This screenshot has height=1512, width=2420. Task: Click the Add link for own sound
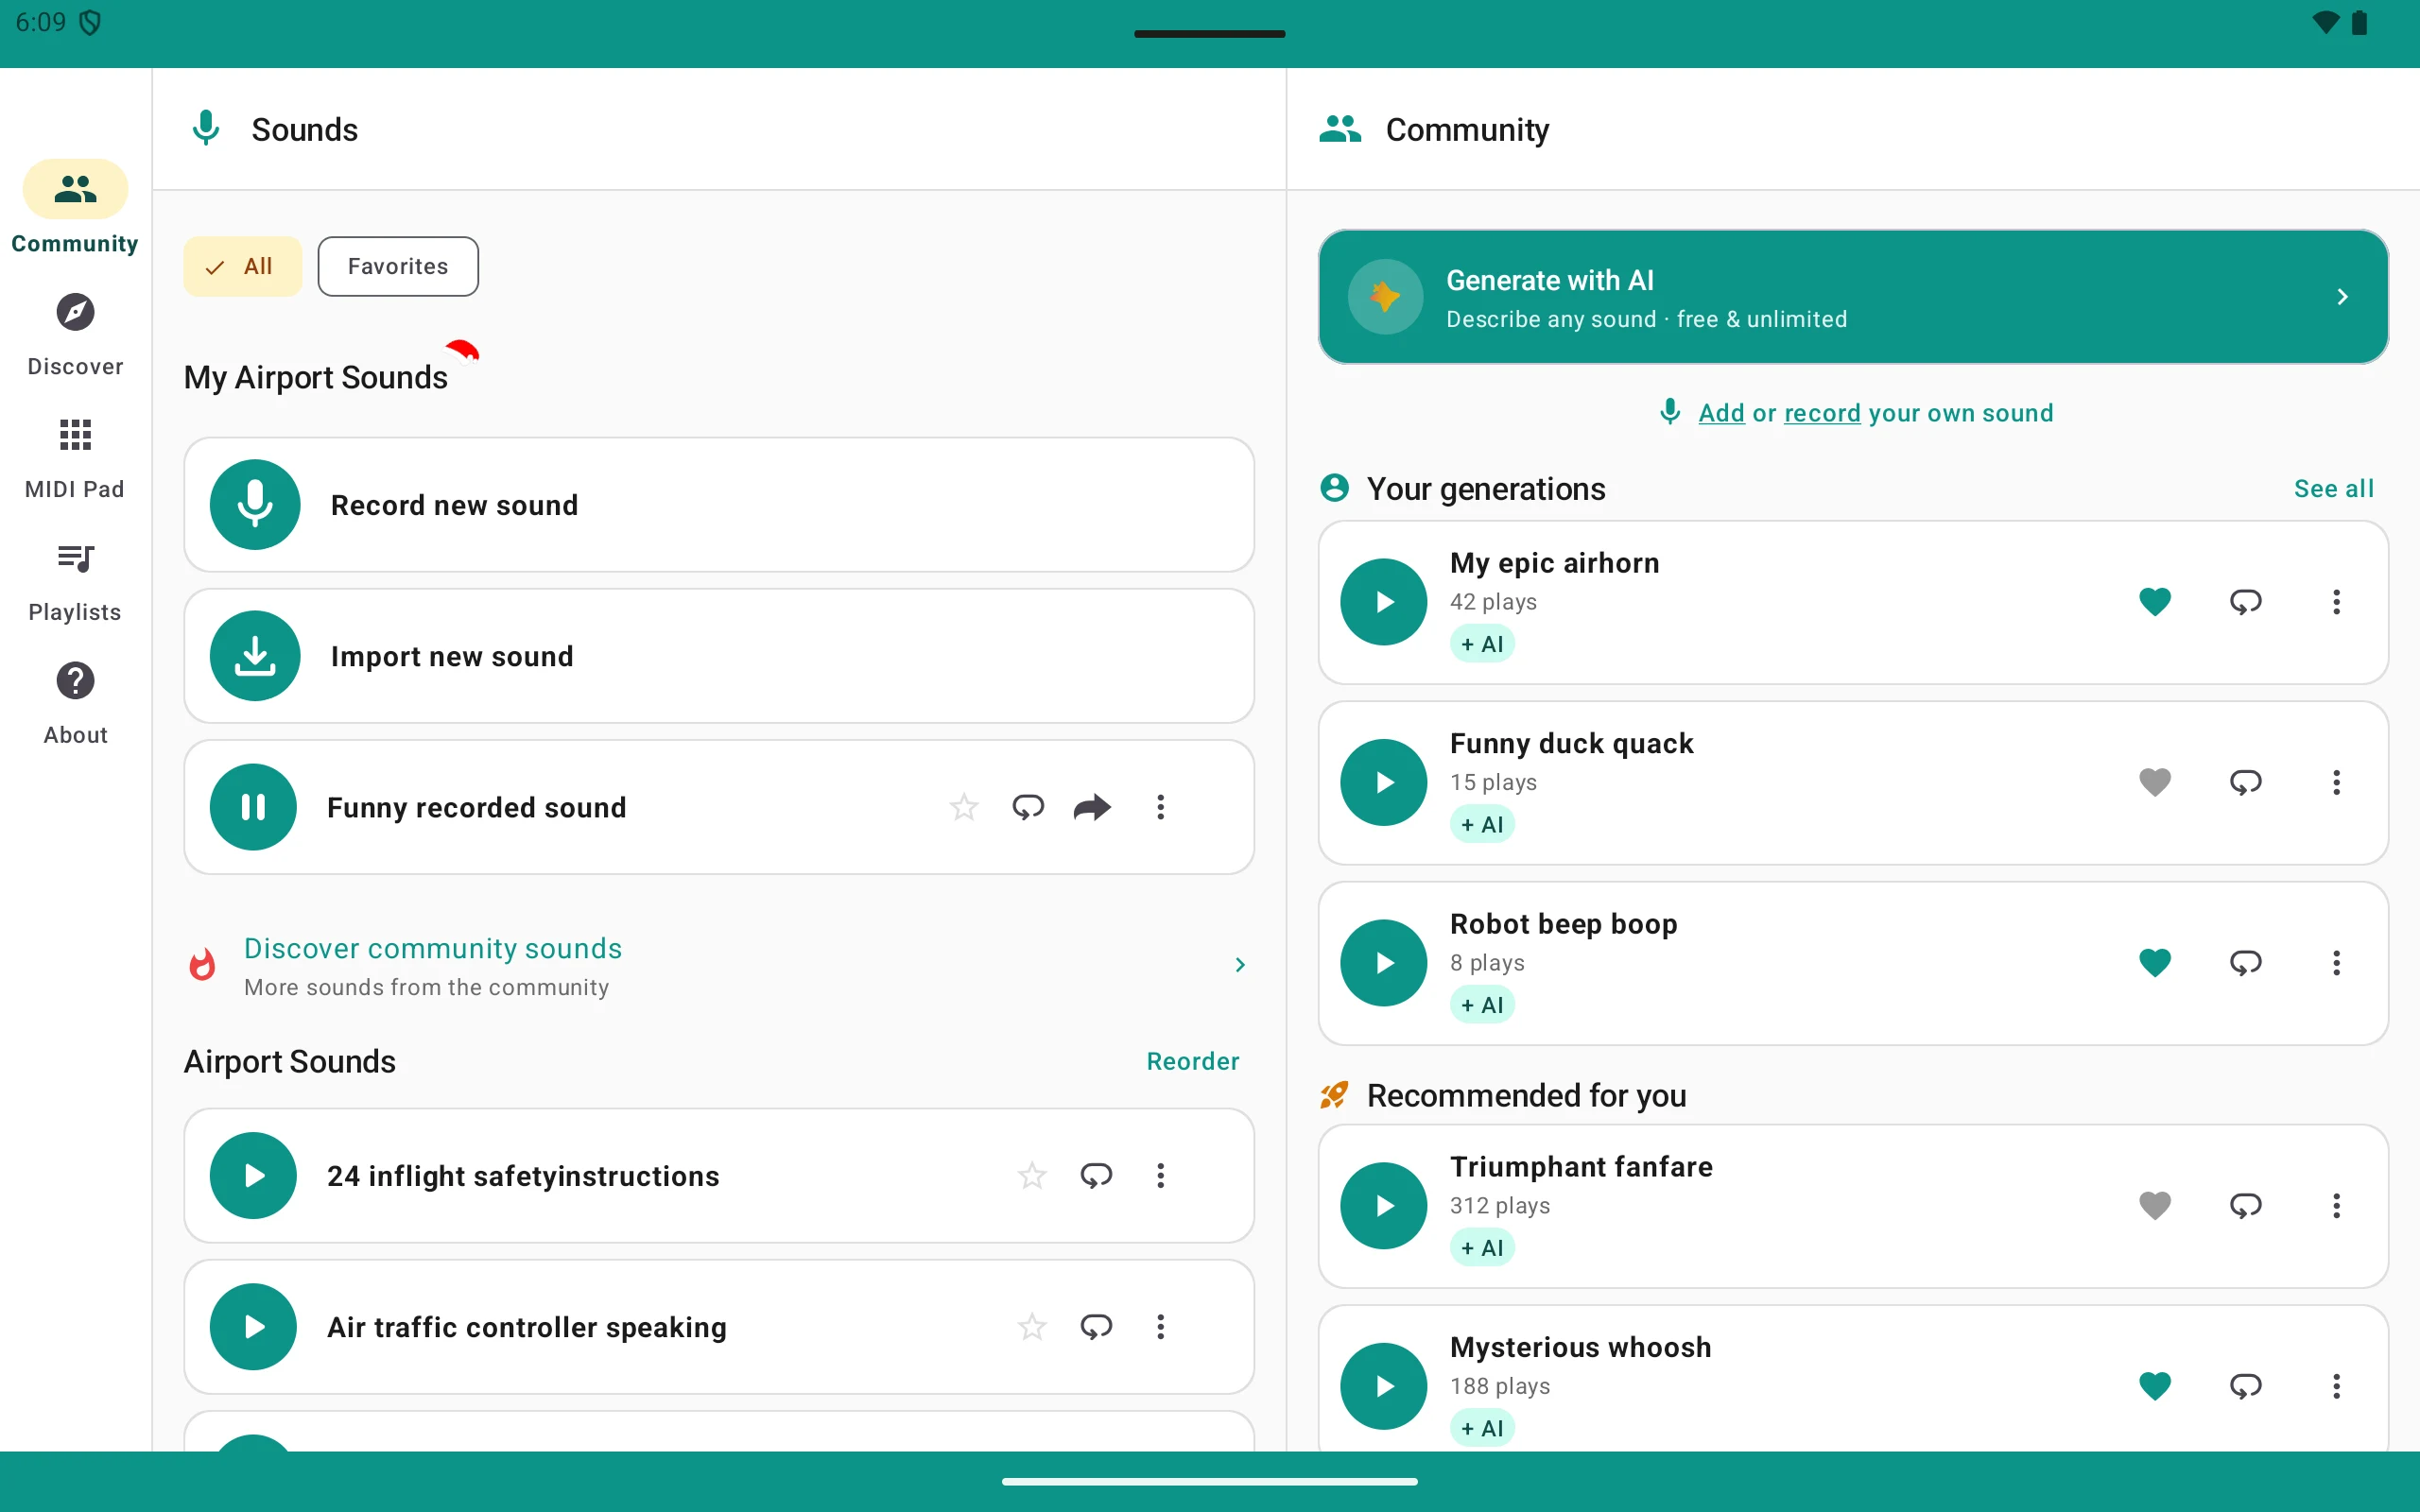click(x=1721, y=413)
